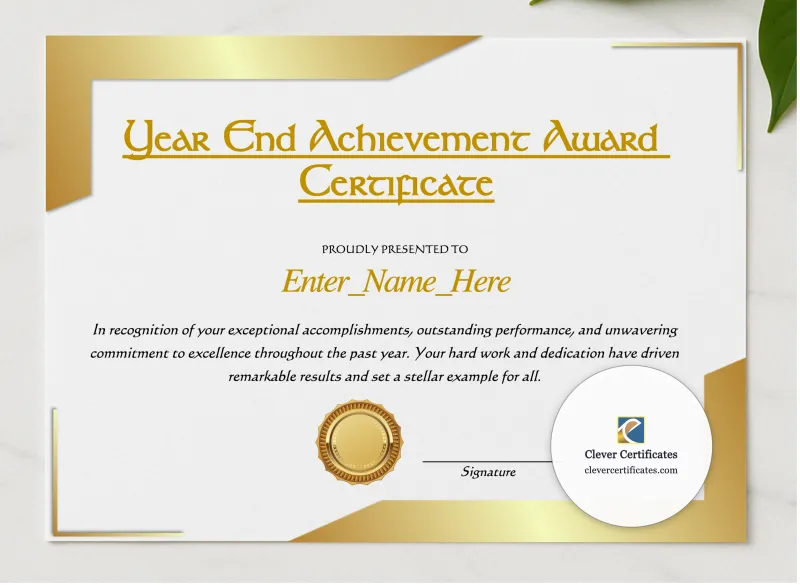Select the Enter_Name_Here name placeholder
The height and width of the screenshot is (585, 800).
coord(397,283)
